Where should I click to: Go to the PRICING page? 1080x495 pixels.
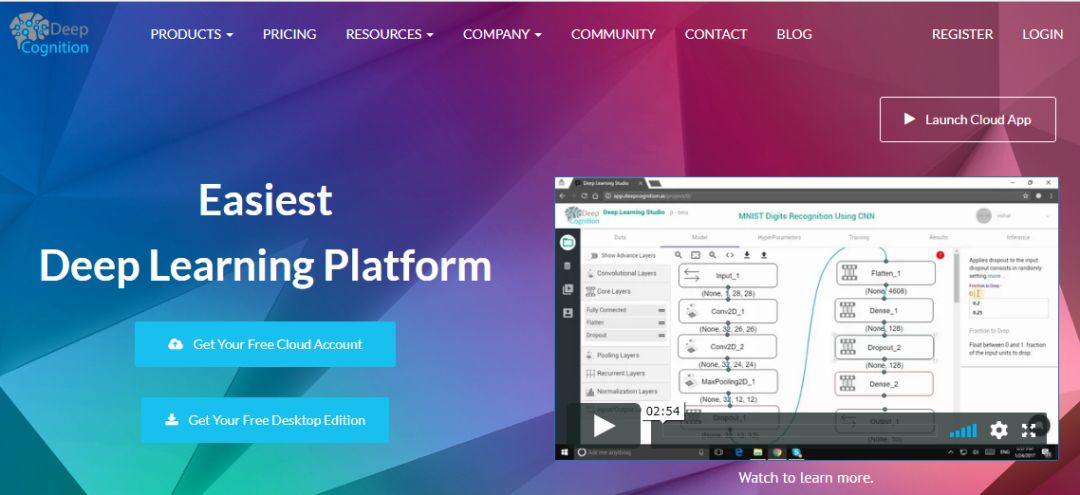(x=289, y=34)
